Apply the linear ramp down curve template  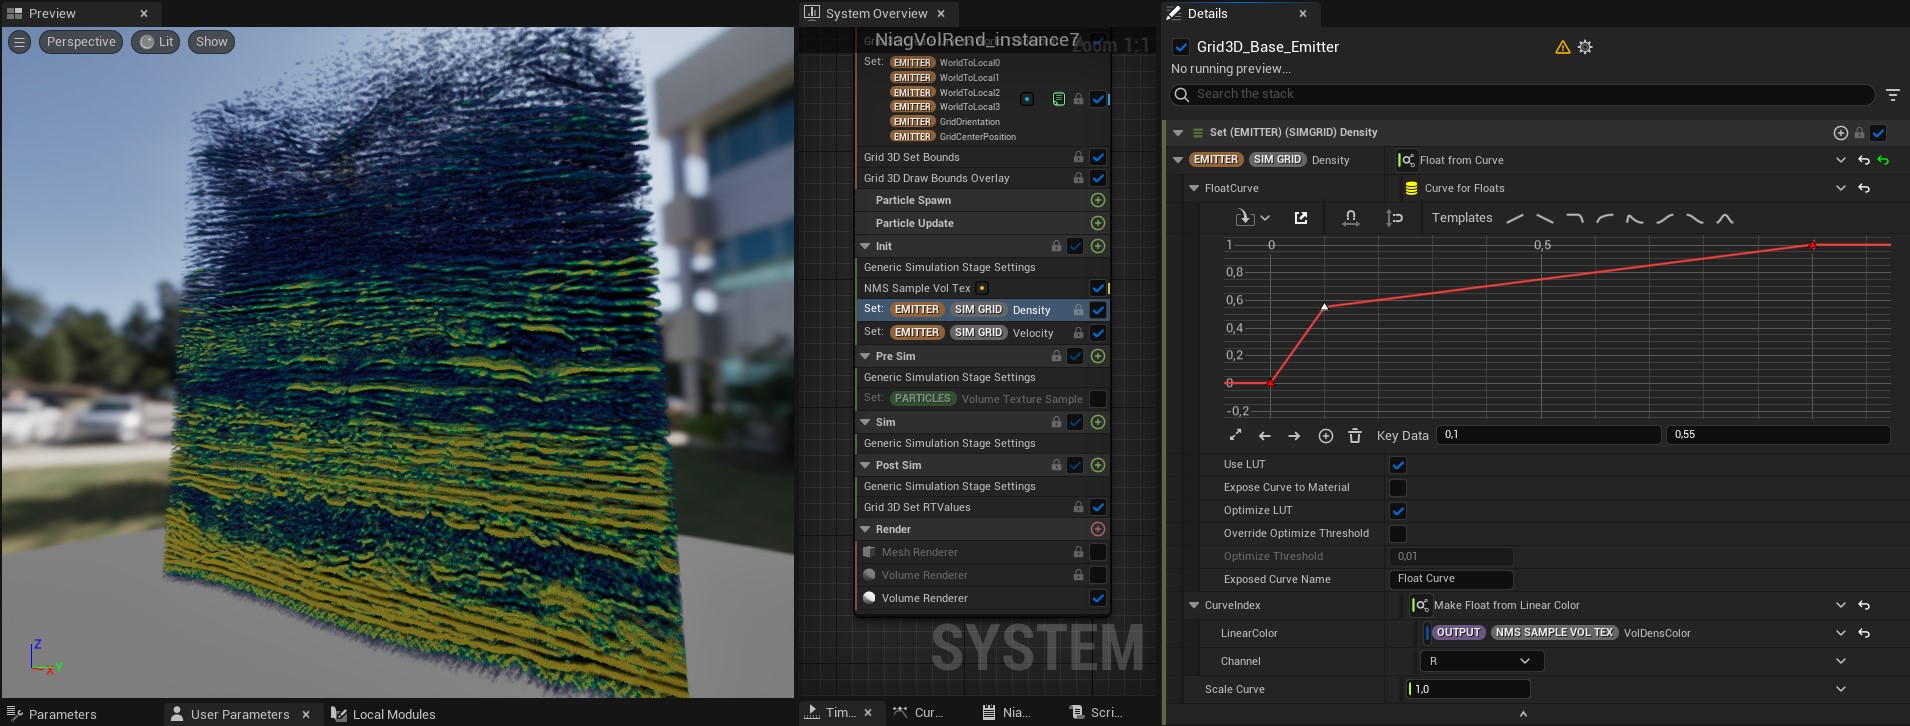tap(1545, 218)
